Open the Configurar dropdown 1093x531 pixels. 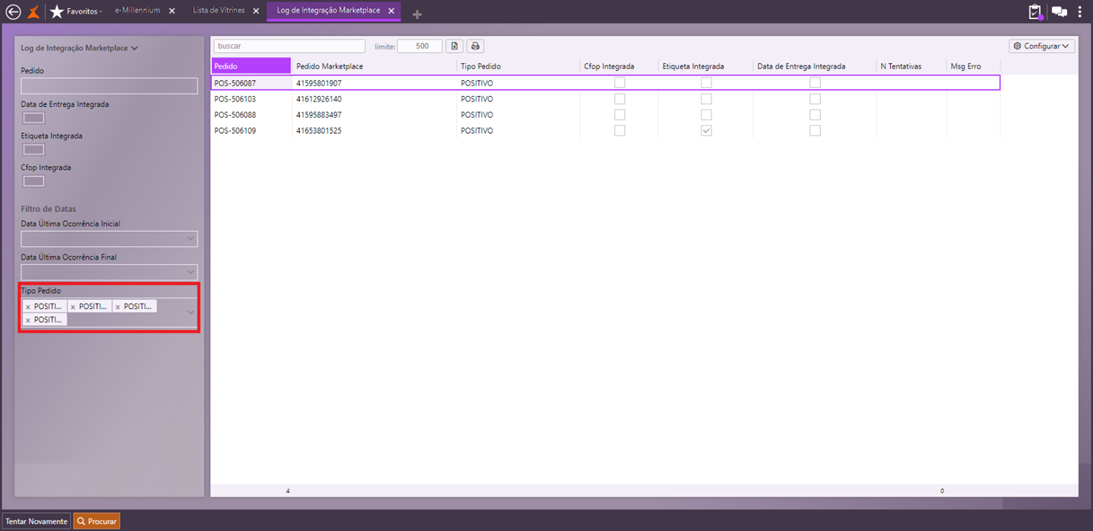[x=1041, y=46]
